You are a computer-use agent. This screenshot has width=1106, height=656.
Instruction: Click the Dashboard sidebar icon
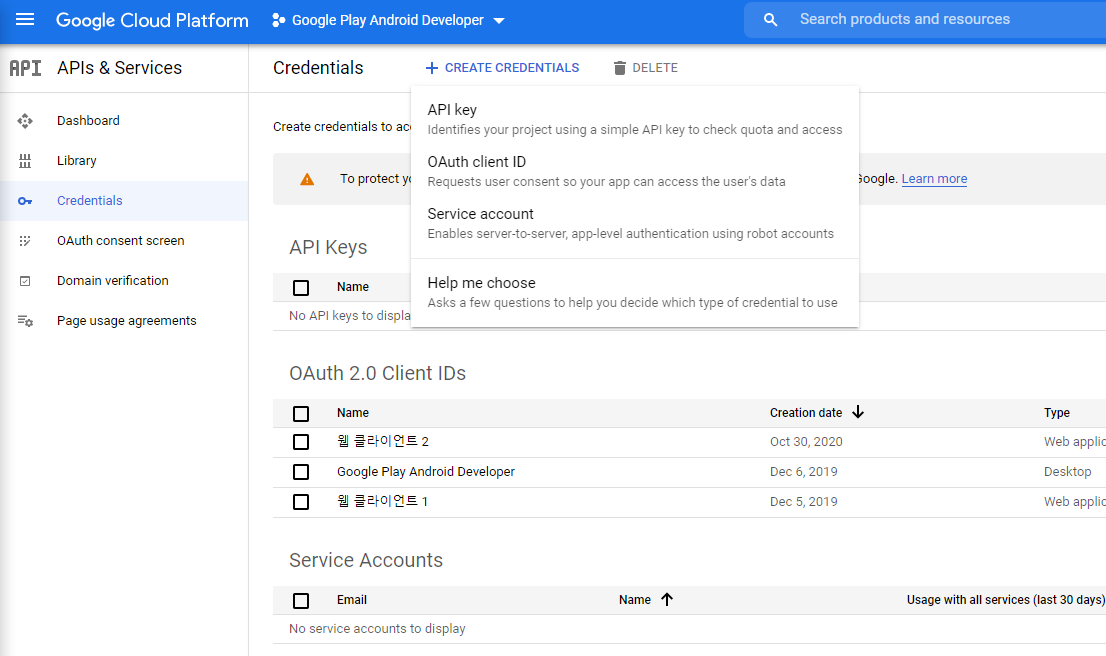tap(25, 121)
